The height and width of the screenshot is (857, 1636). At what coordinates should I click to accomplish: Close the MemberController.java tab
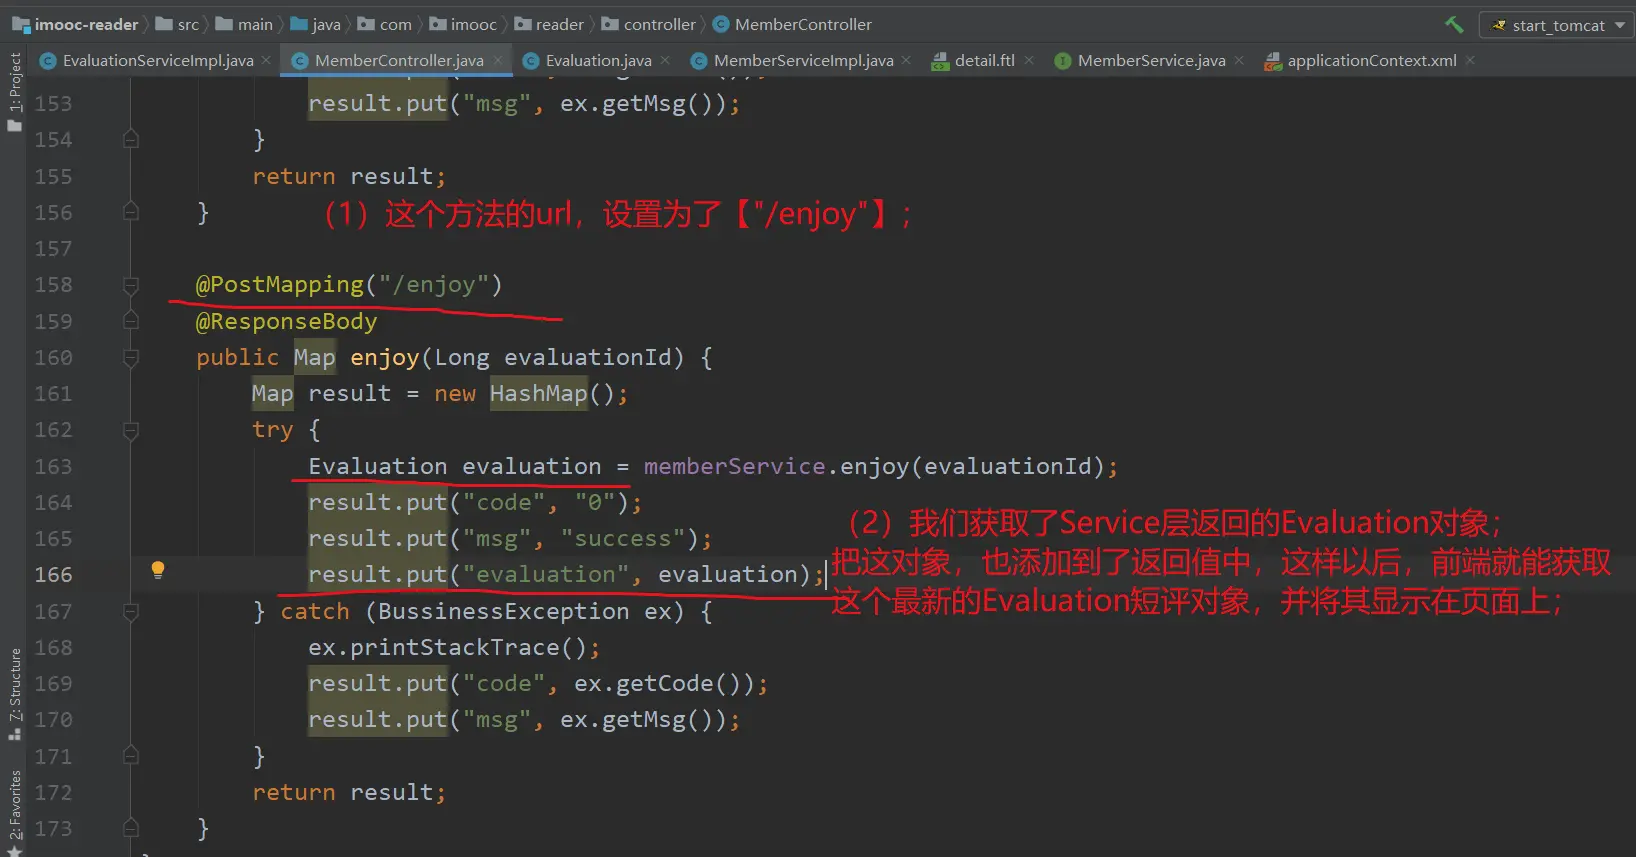point(498,61)
